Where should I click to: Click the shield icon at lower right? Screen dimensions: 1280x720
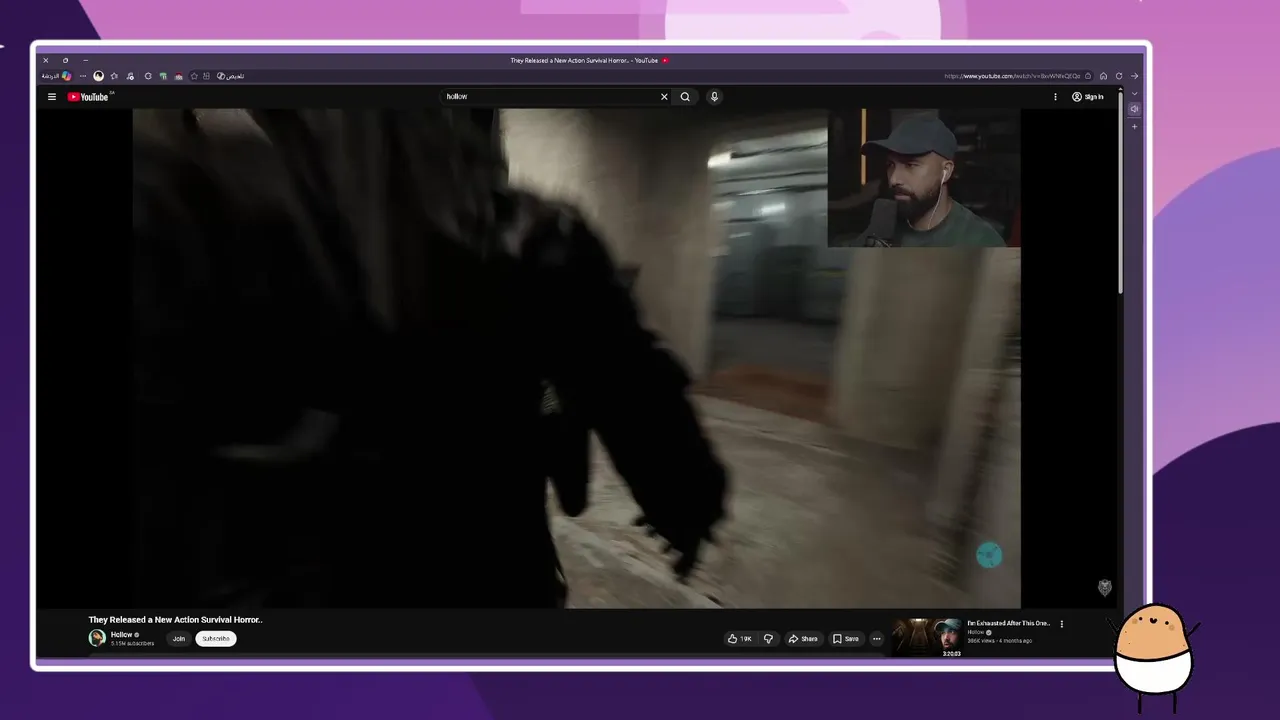(x=1105, y=587)
